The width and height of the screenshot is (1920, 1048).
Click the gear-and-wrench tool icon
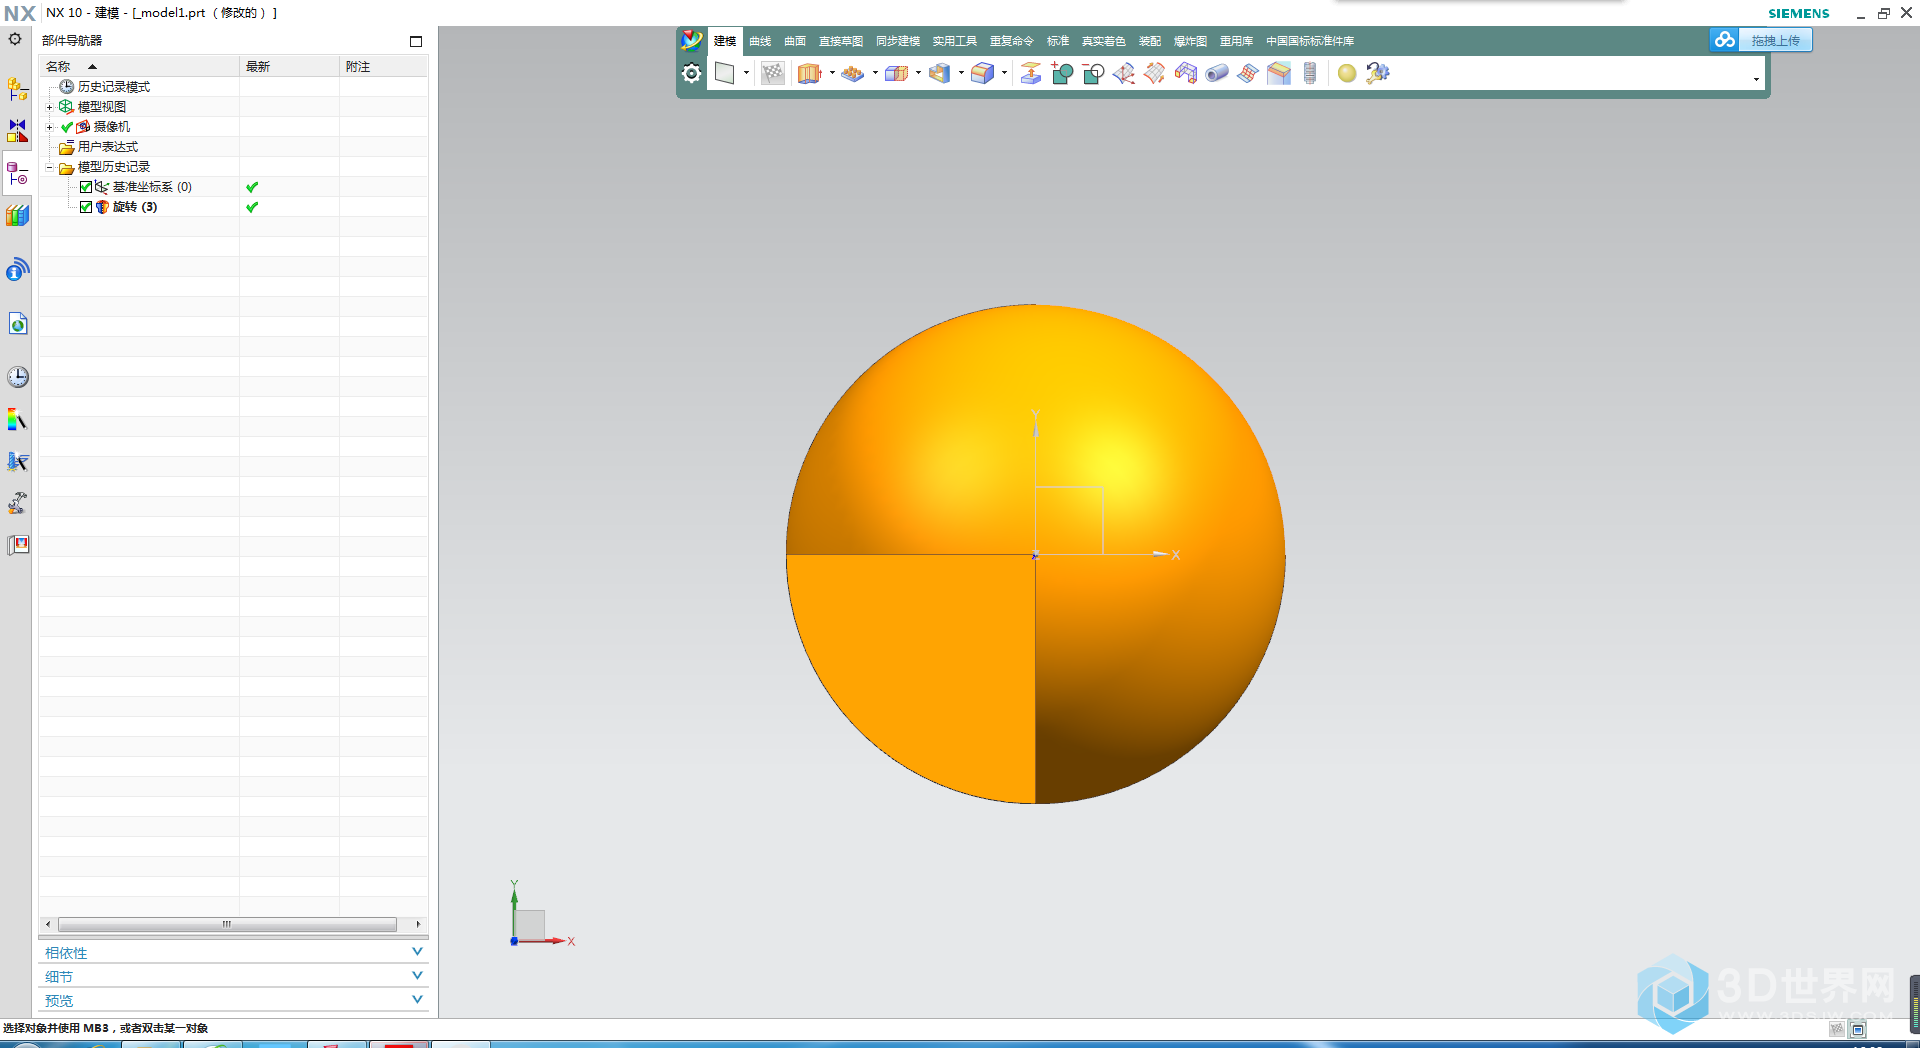(x=1378, y=73)
